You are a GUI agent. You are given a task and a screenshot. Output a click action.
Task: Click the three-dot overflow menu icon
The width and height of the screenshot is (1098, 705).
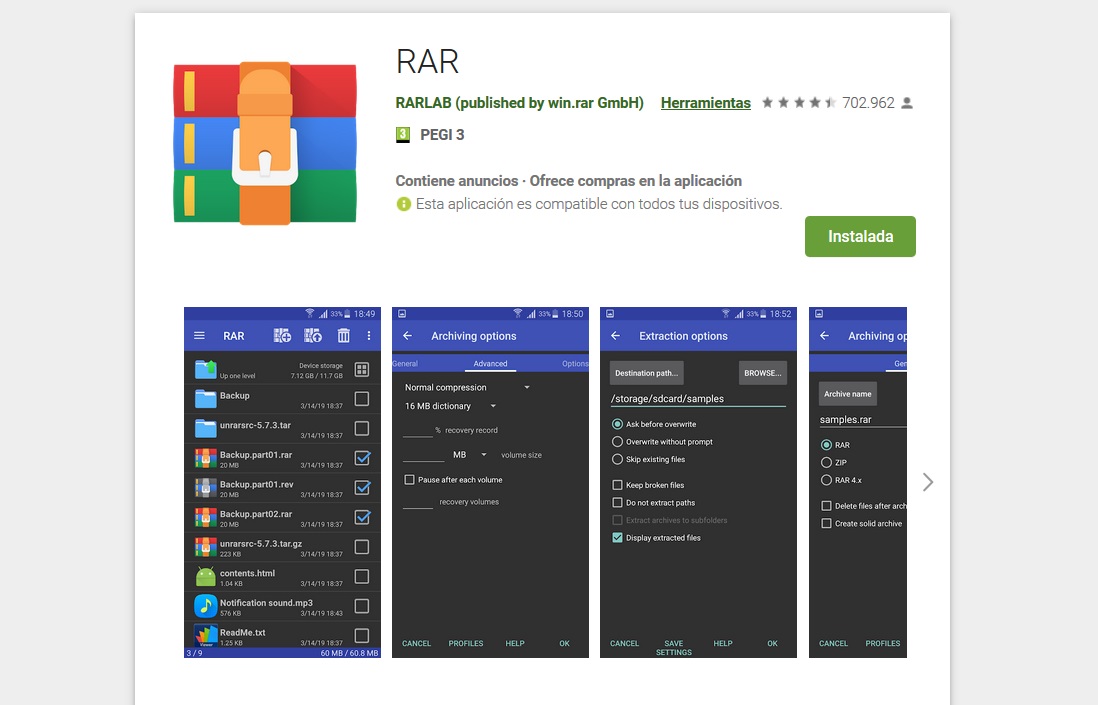[368, 336]
